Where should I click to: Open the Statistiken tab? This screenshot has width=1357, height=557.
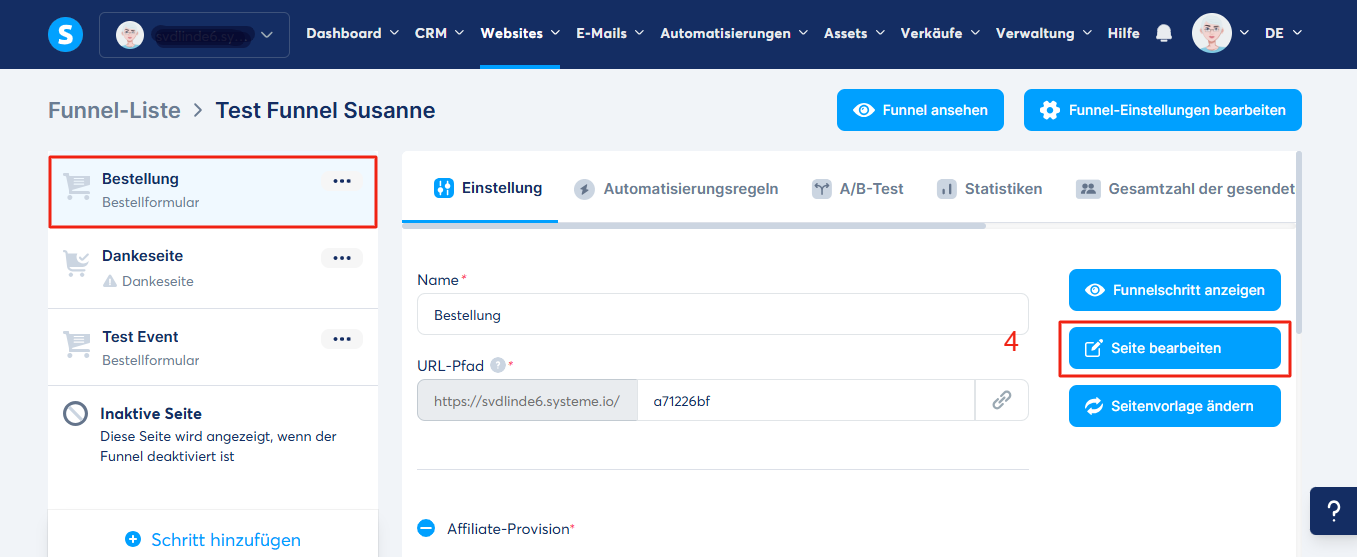(x=989, y=188)
